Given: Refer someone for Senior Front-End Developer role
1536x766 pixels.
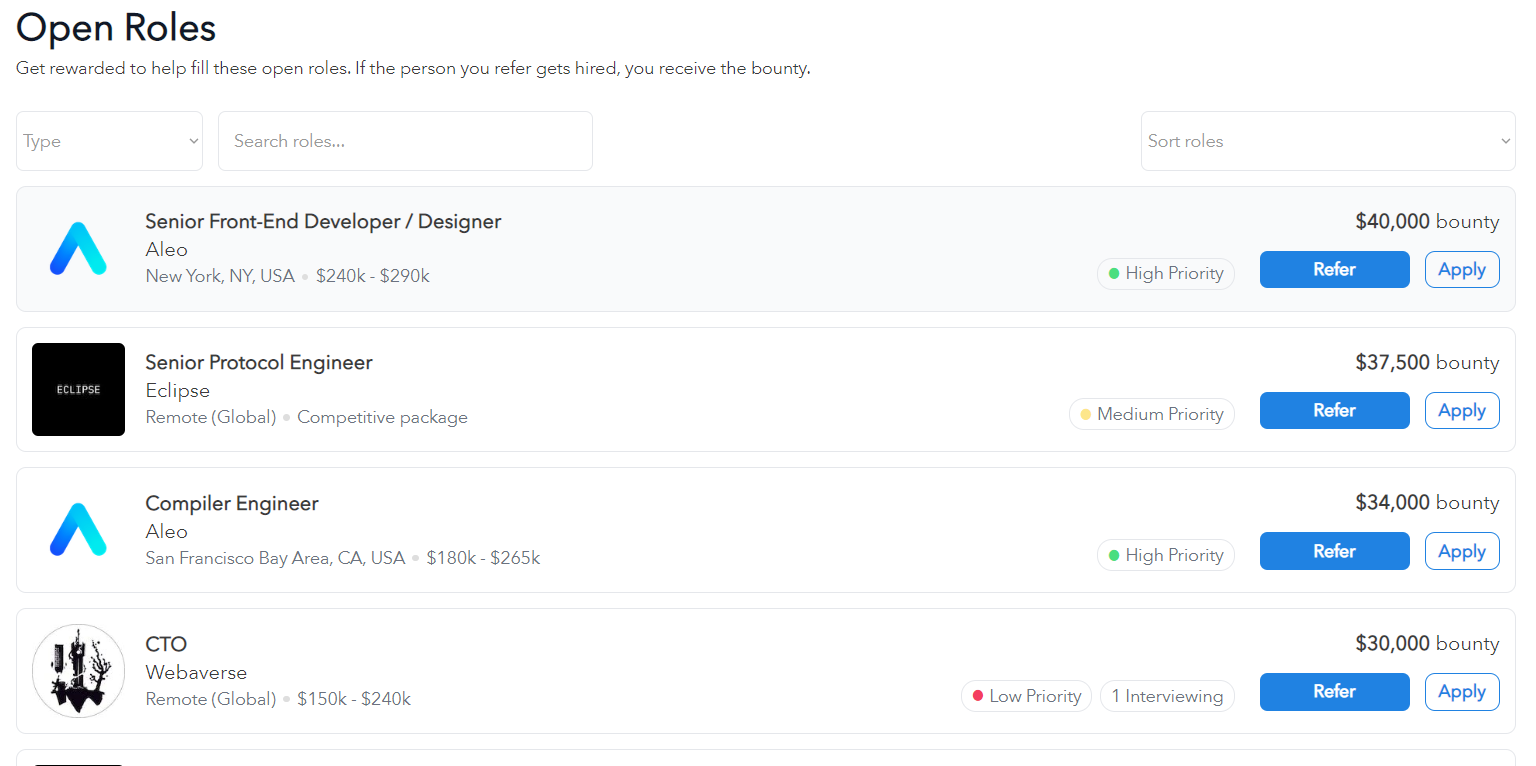Looking at the screenshot, I should point(1334,269).
